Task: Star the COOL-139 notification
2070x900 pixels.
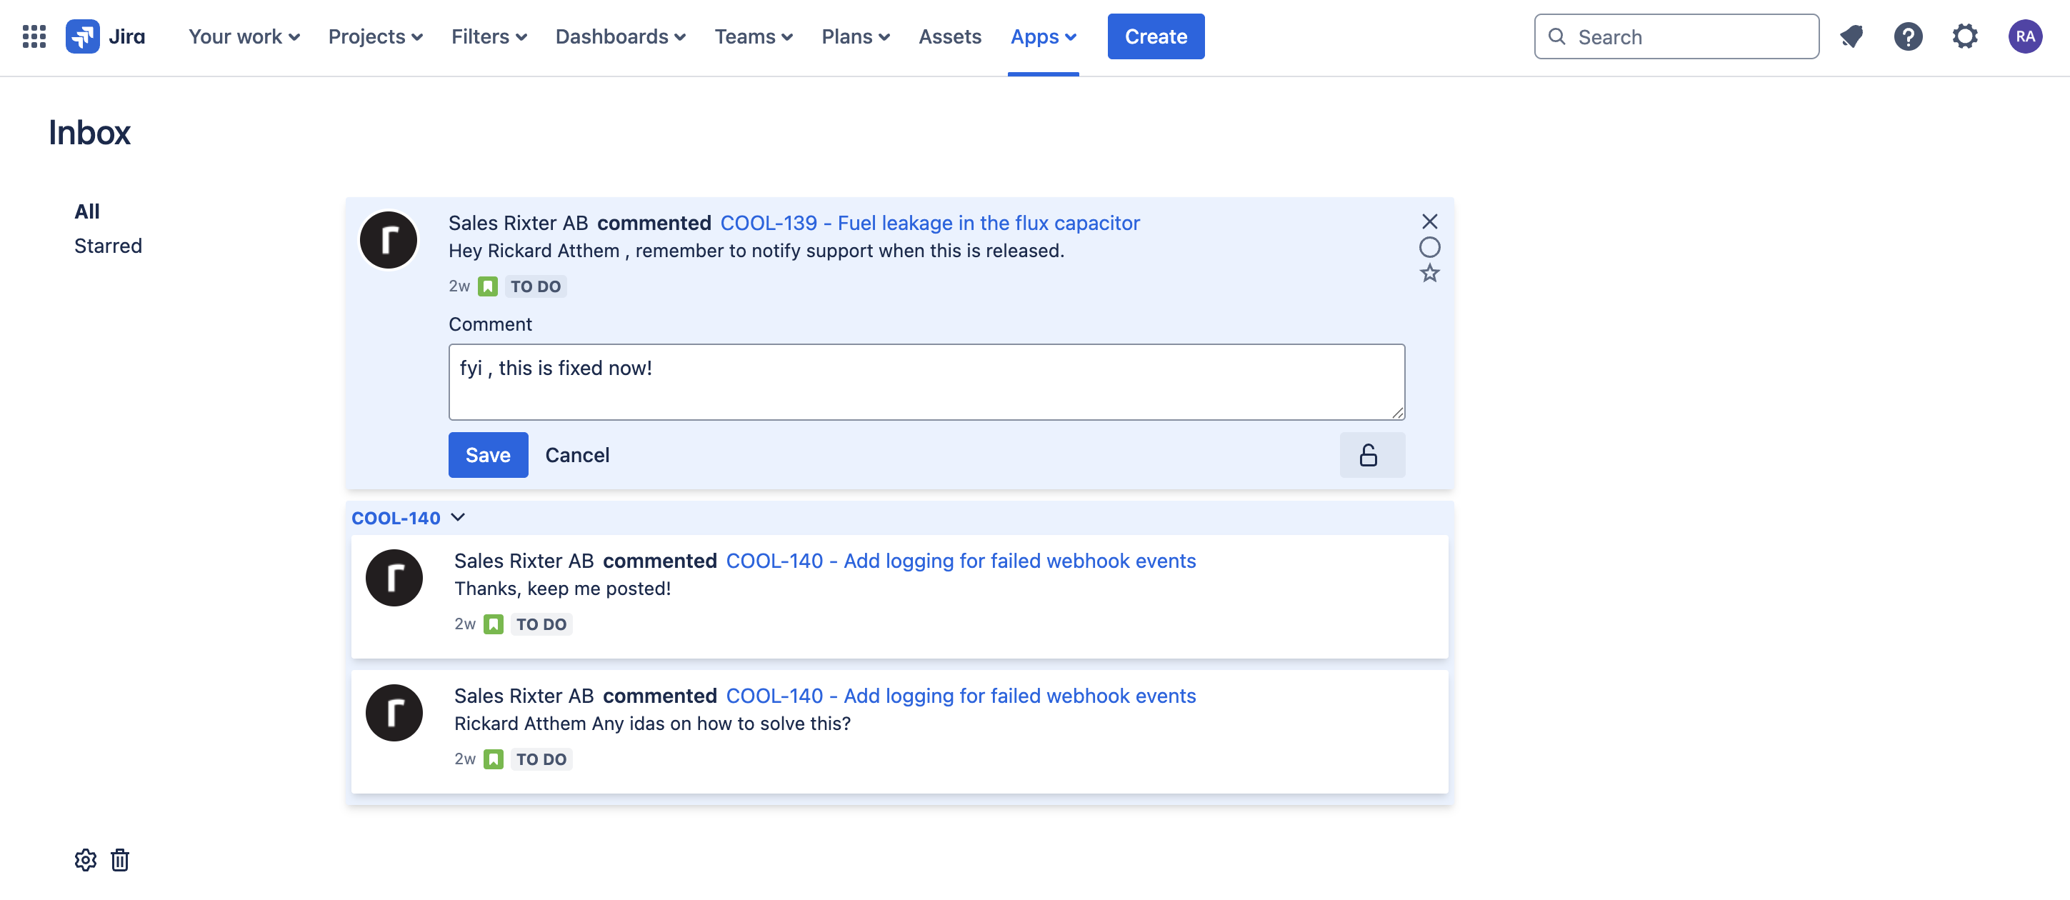Action: (1429, 274)
